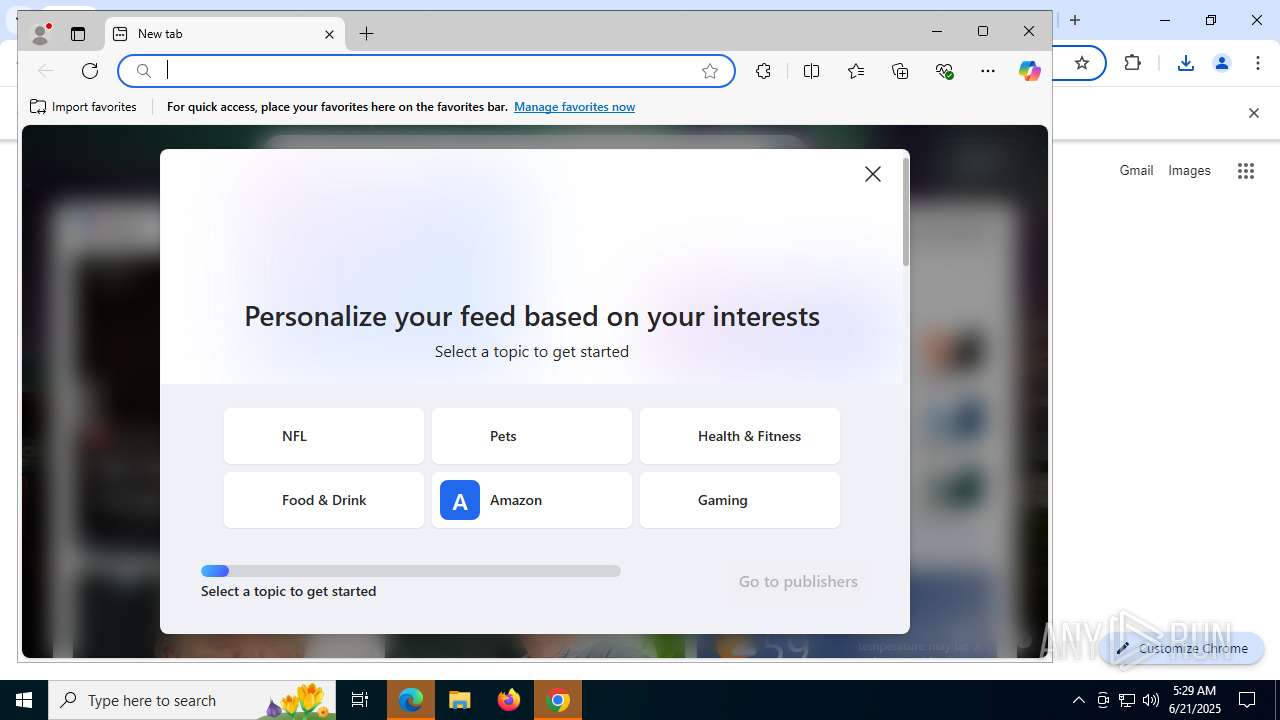Open Firefox from taskbar
The image size is (1280, 720).
pos(509,700)
